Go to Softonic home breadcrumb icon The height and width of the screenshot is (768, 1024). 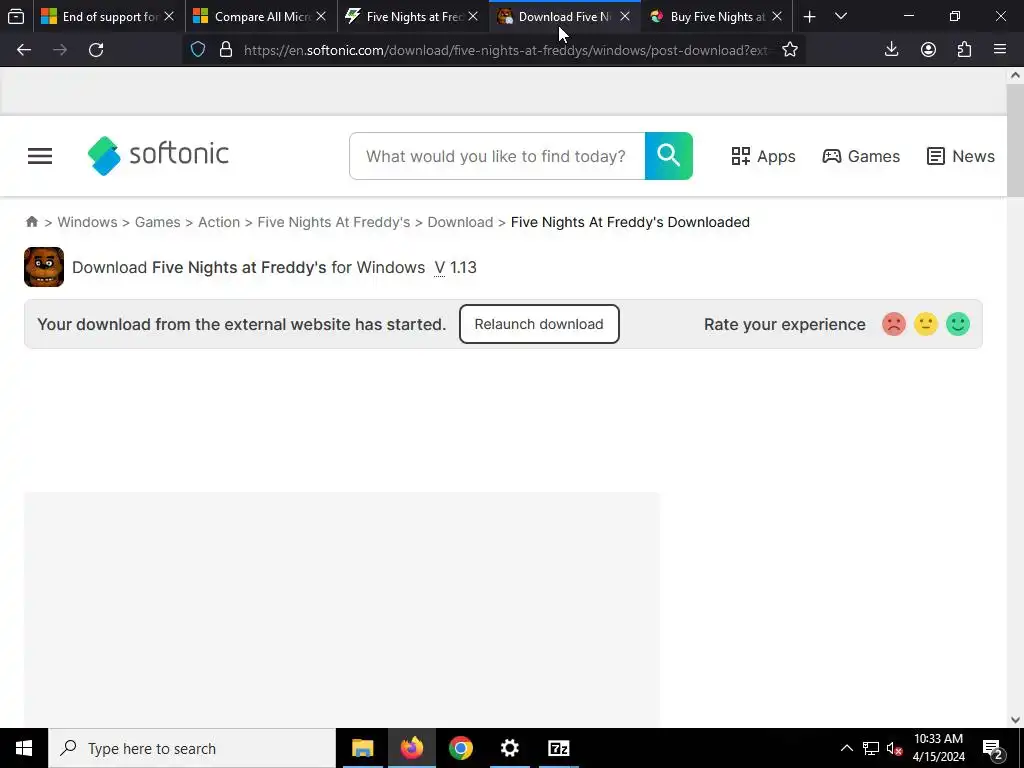coord(31,221)
